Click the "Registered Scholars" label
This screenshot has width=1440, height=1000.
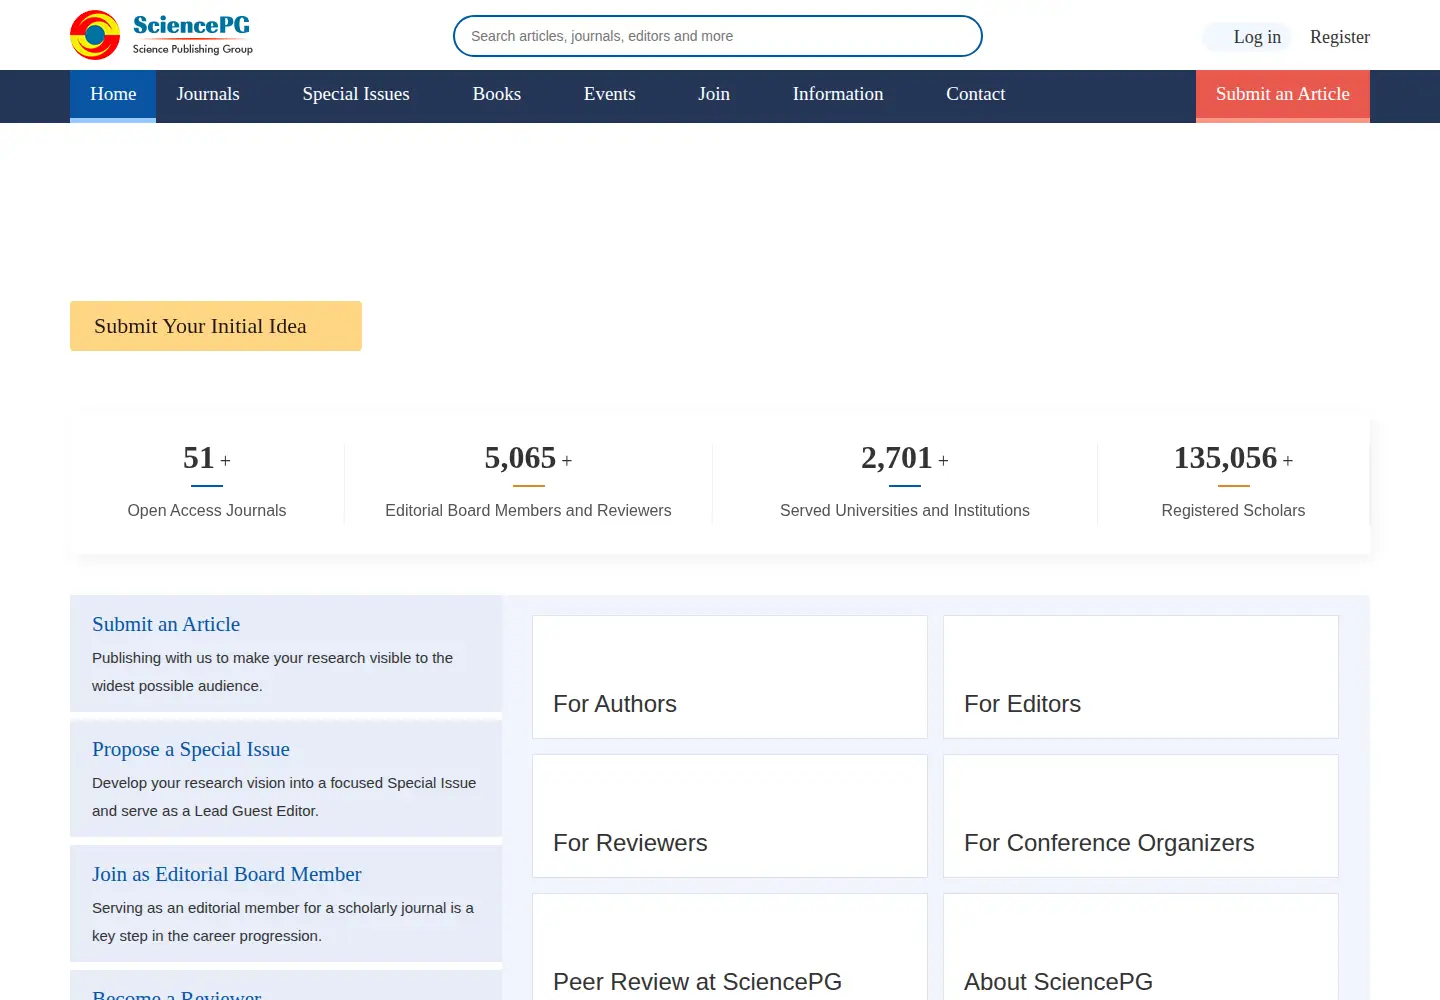[1233, 511]
